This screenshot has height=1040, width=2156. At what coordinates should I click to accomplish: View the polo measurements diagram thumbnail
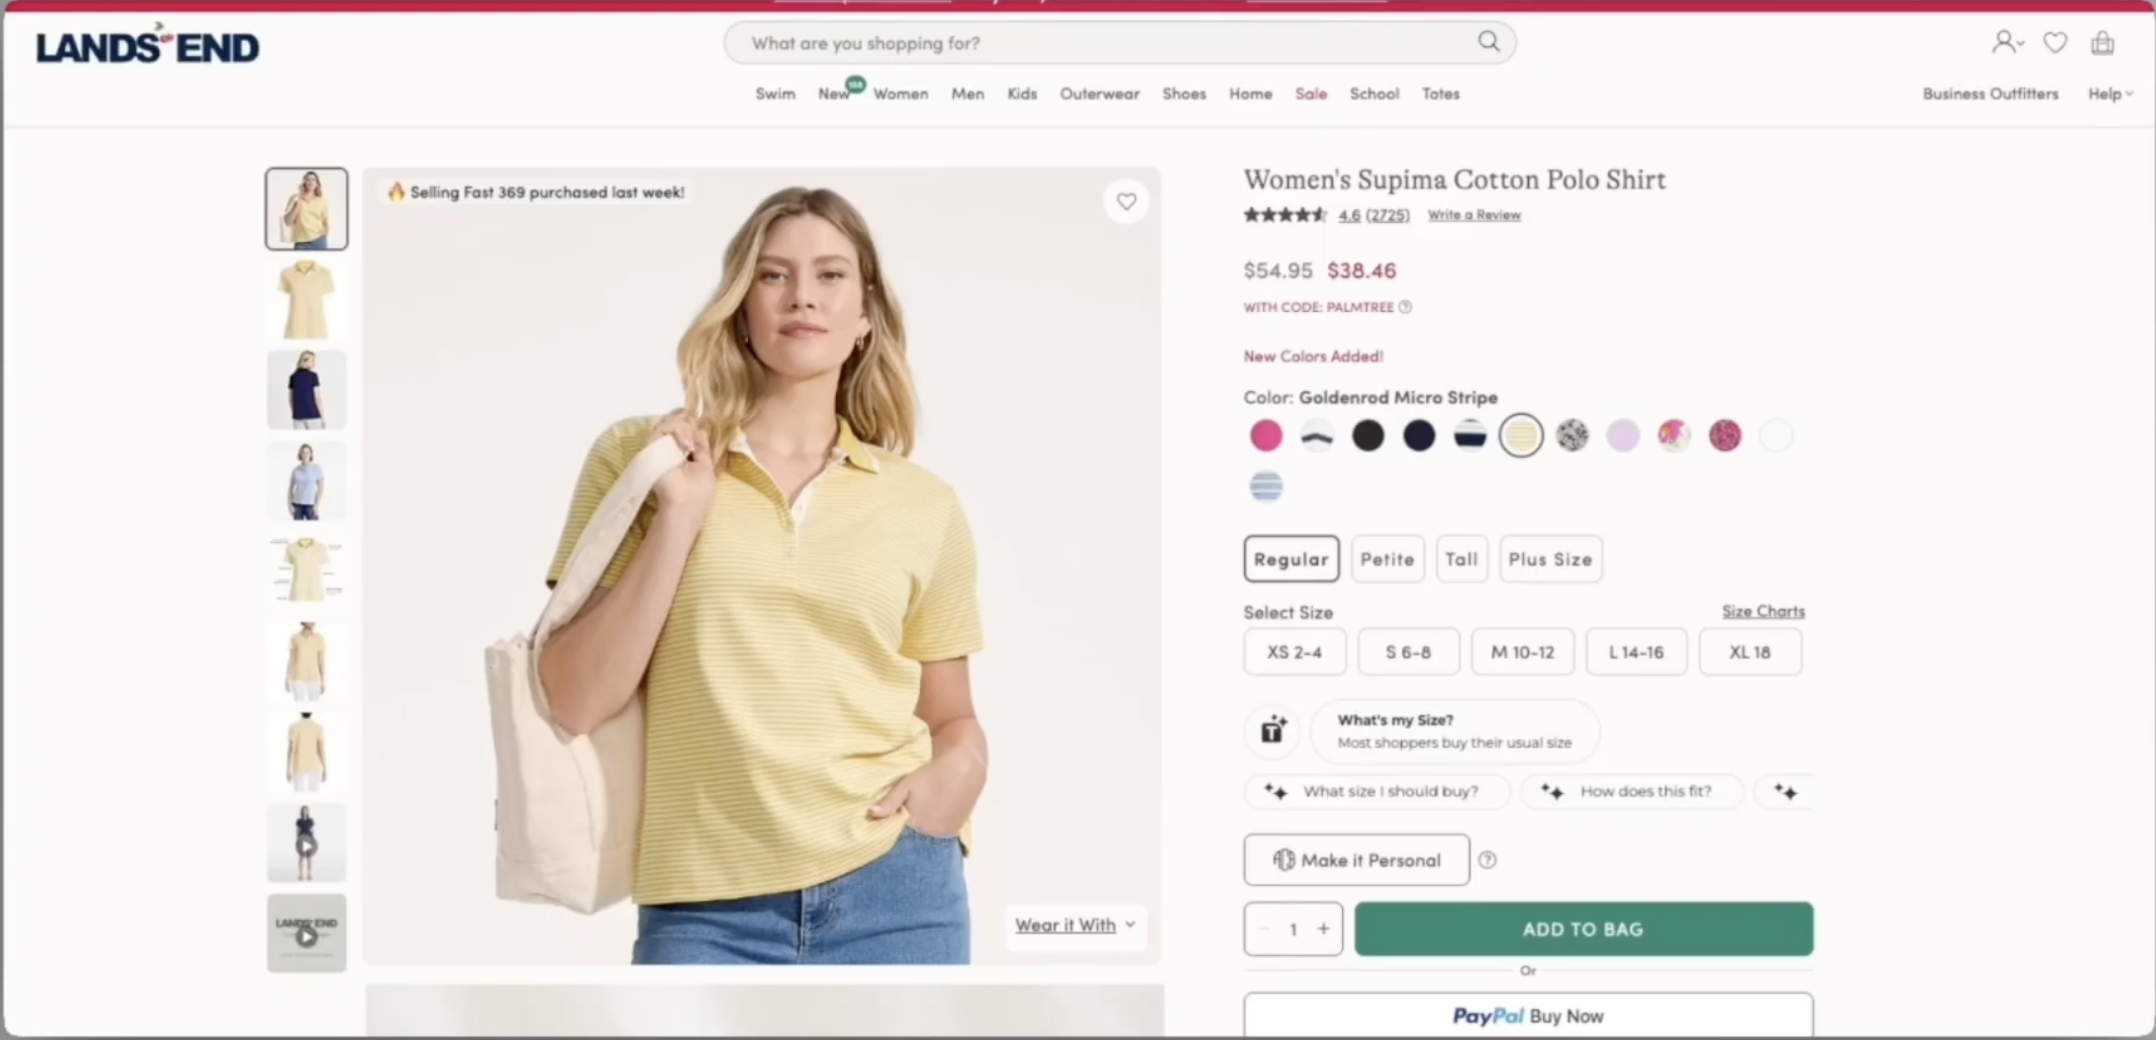[x=306, y=571]
